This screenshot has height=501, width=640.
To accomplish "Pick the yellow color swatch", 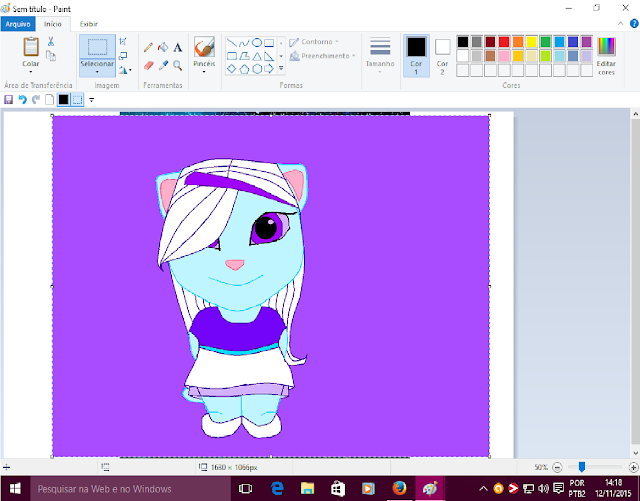I will (531, 42).
